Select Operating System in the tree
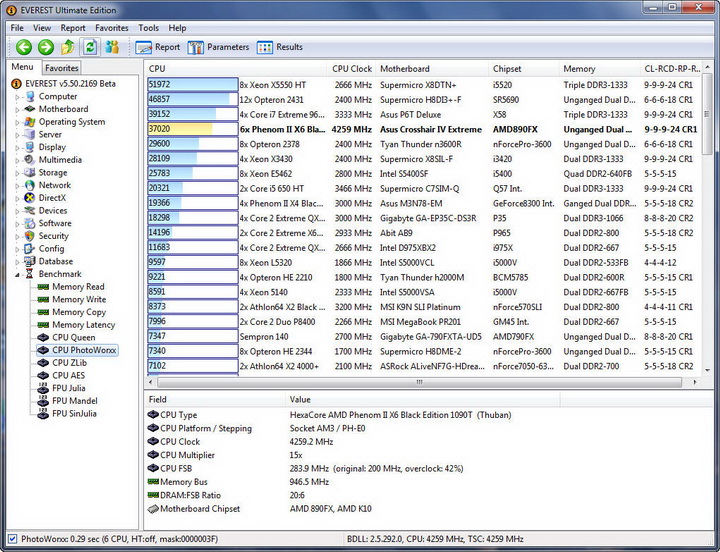 point(72,122)
